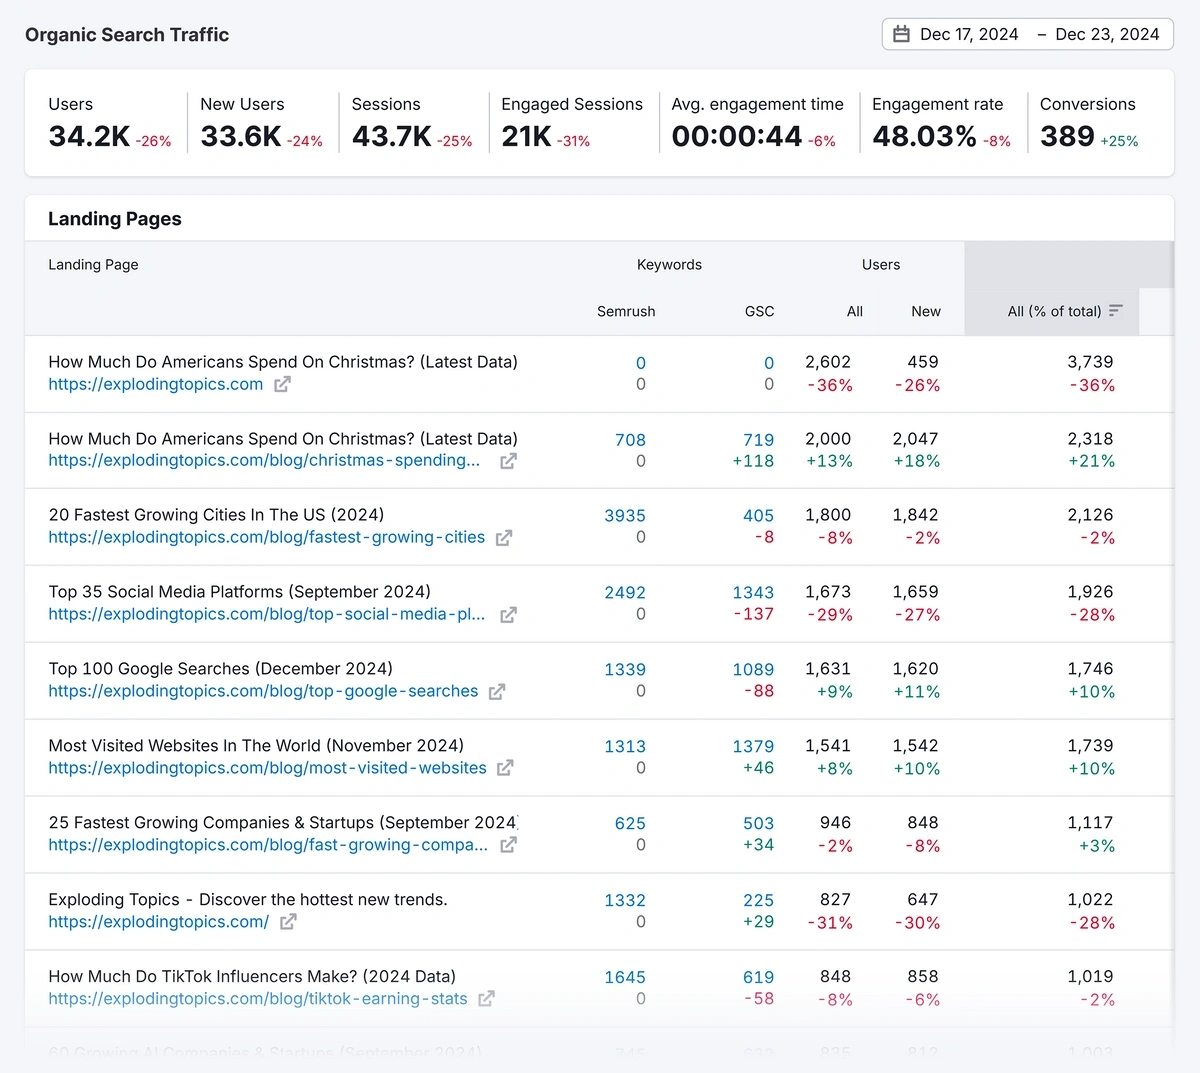This screenshot has width=1200, height=1073.
Task: Click the 3,739 total users value
Action: pos(1090,362)
